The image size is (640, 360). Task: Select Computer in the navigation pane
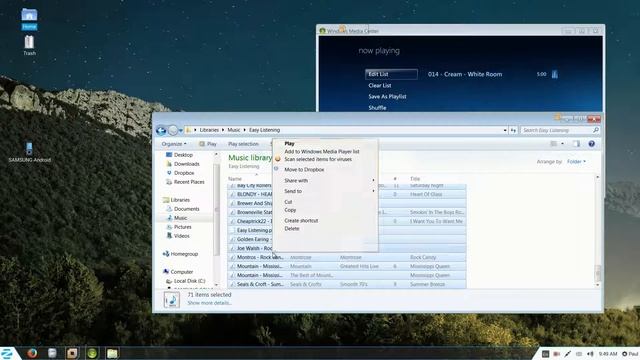(182, 271)
